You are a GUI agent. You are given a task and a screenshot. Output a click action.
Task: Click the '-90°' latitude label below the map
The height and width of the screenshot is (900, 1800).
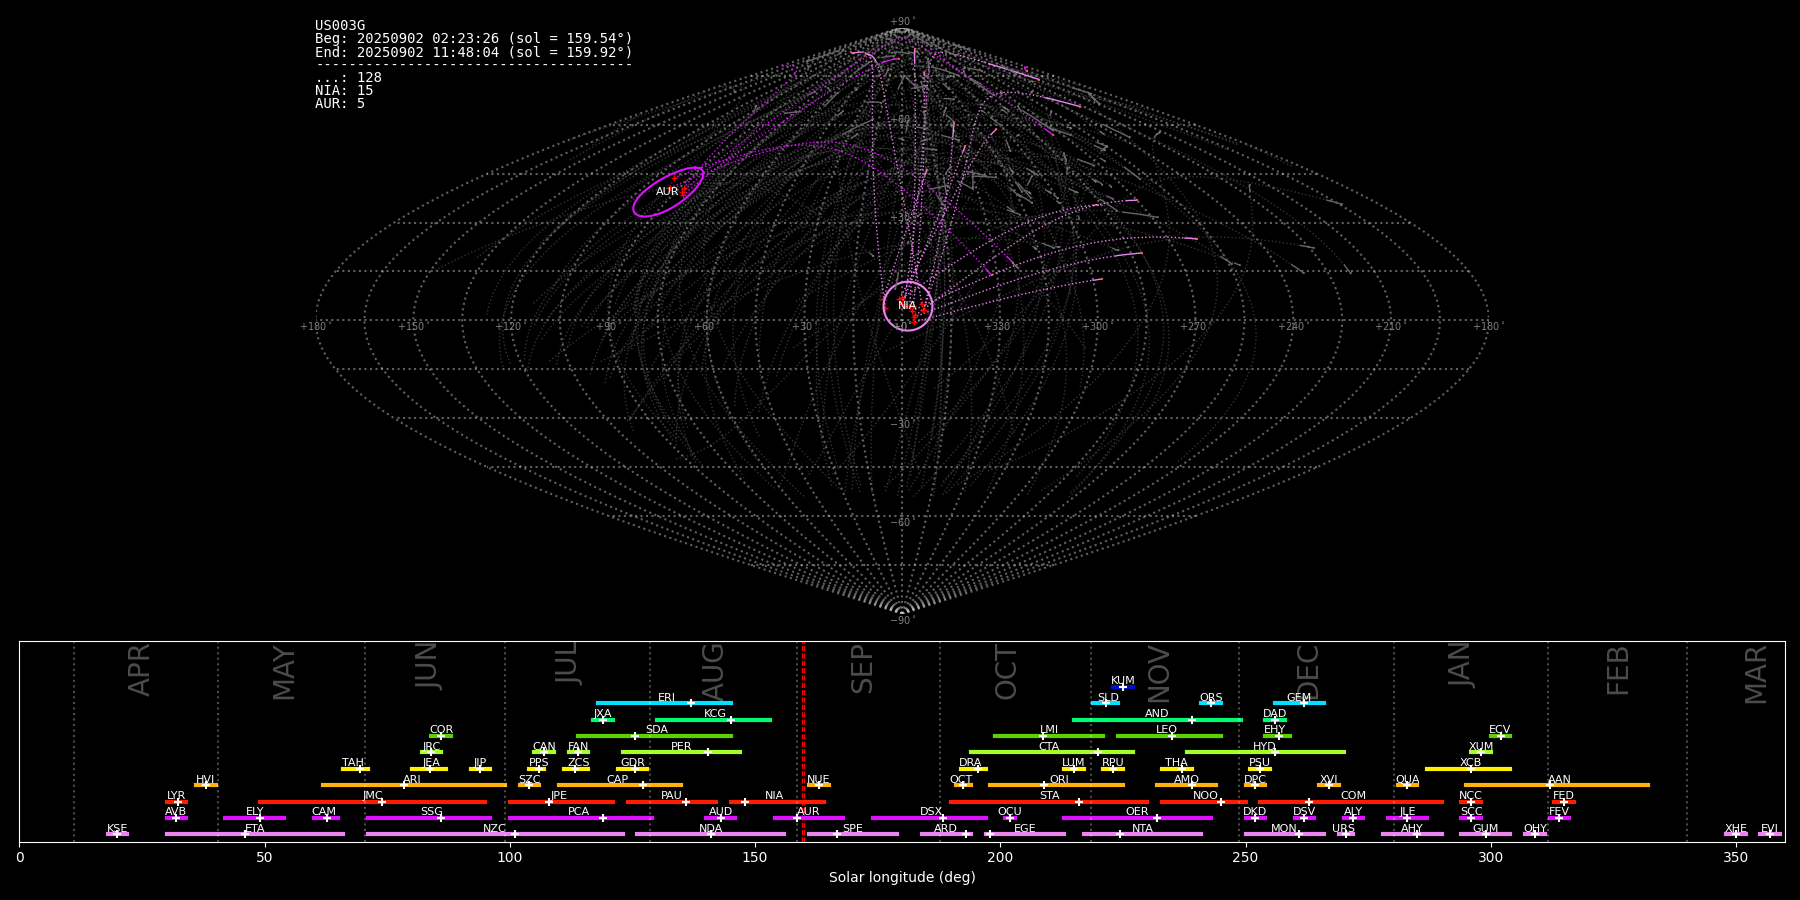point(902,621)
